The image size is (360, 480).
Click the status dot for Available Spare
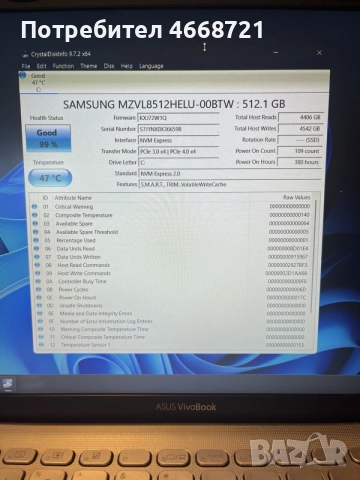35,223
